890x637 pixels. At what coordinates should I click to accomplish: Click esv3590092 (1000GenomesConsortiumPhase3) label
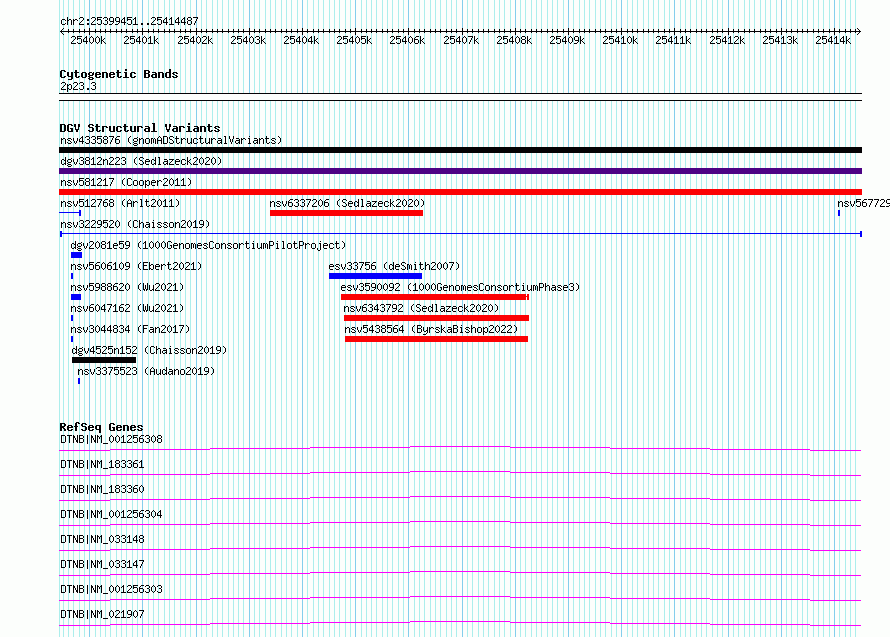pos(460,287)
